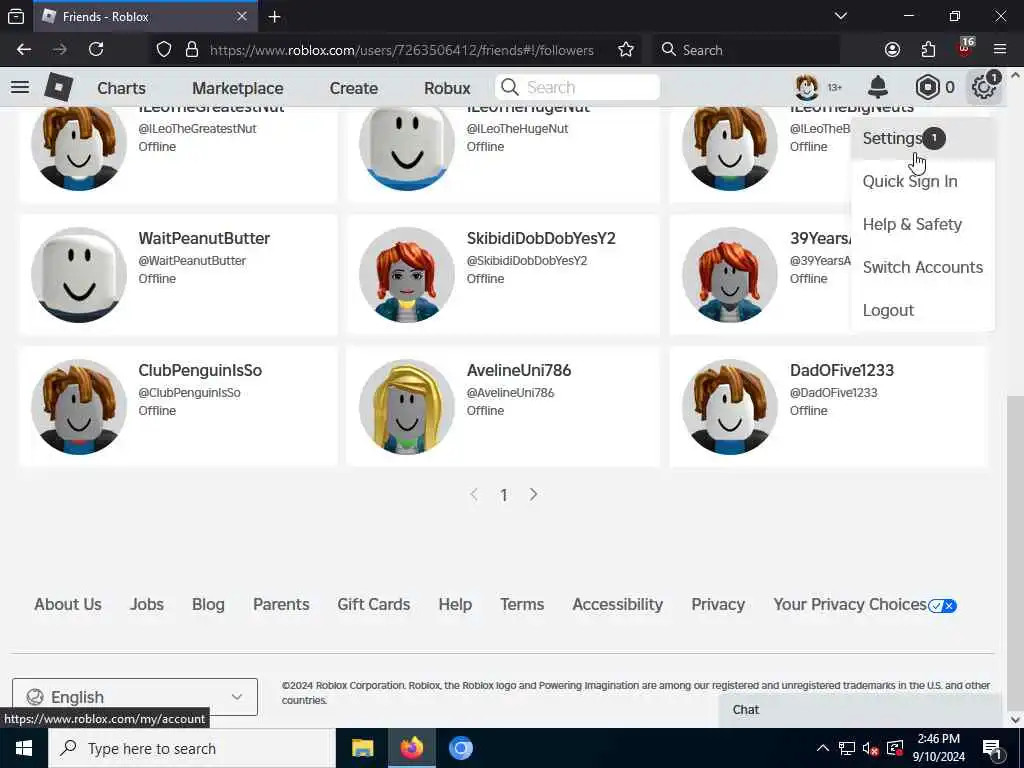Click the browser URL address bar
This screenshot has width=1024, height=768.
coord(402,50)
